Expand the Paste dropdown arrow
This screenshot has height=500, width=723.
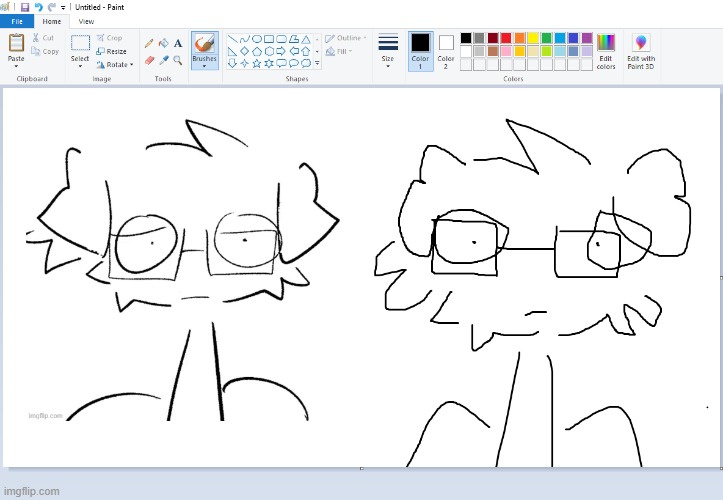(x=16, y=66)
